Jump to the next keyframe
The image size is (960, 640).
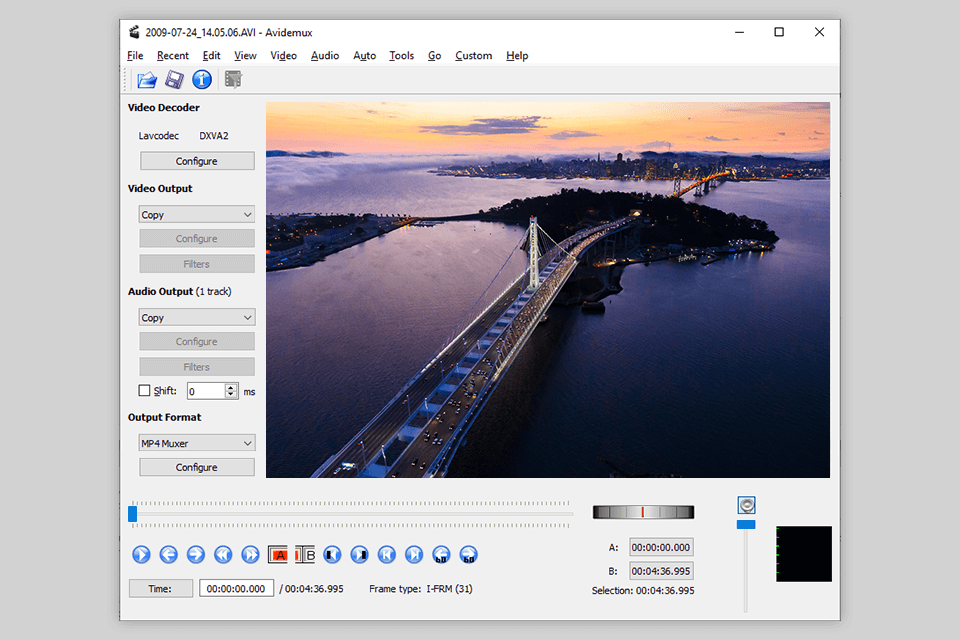[x=251, y=554]
